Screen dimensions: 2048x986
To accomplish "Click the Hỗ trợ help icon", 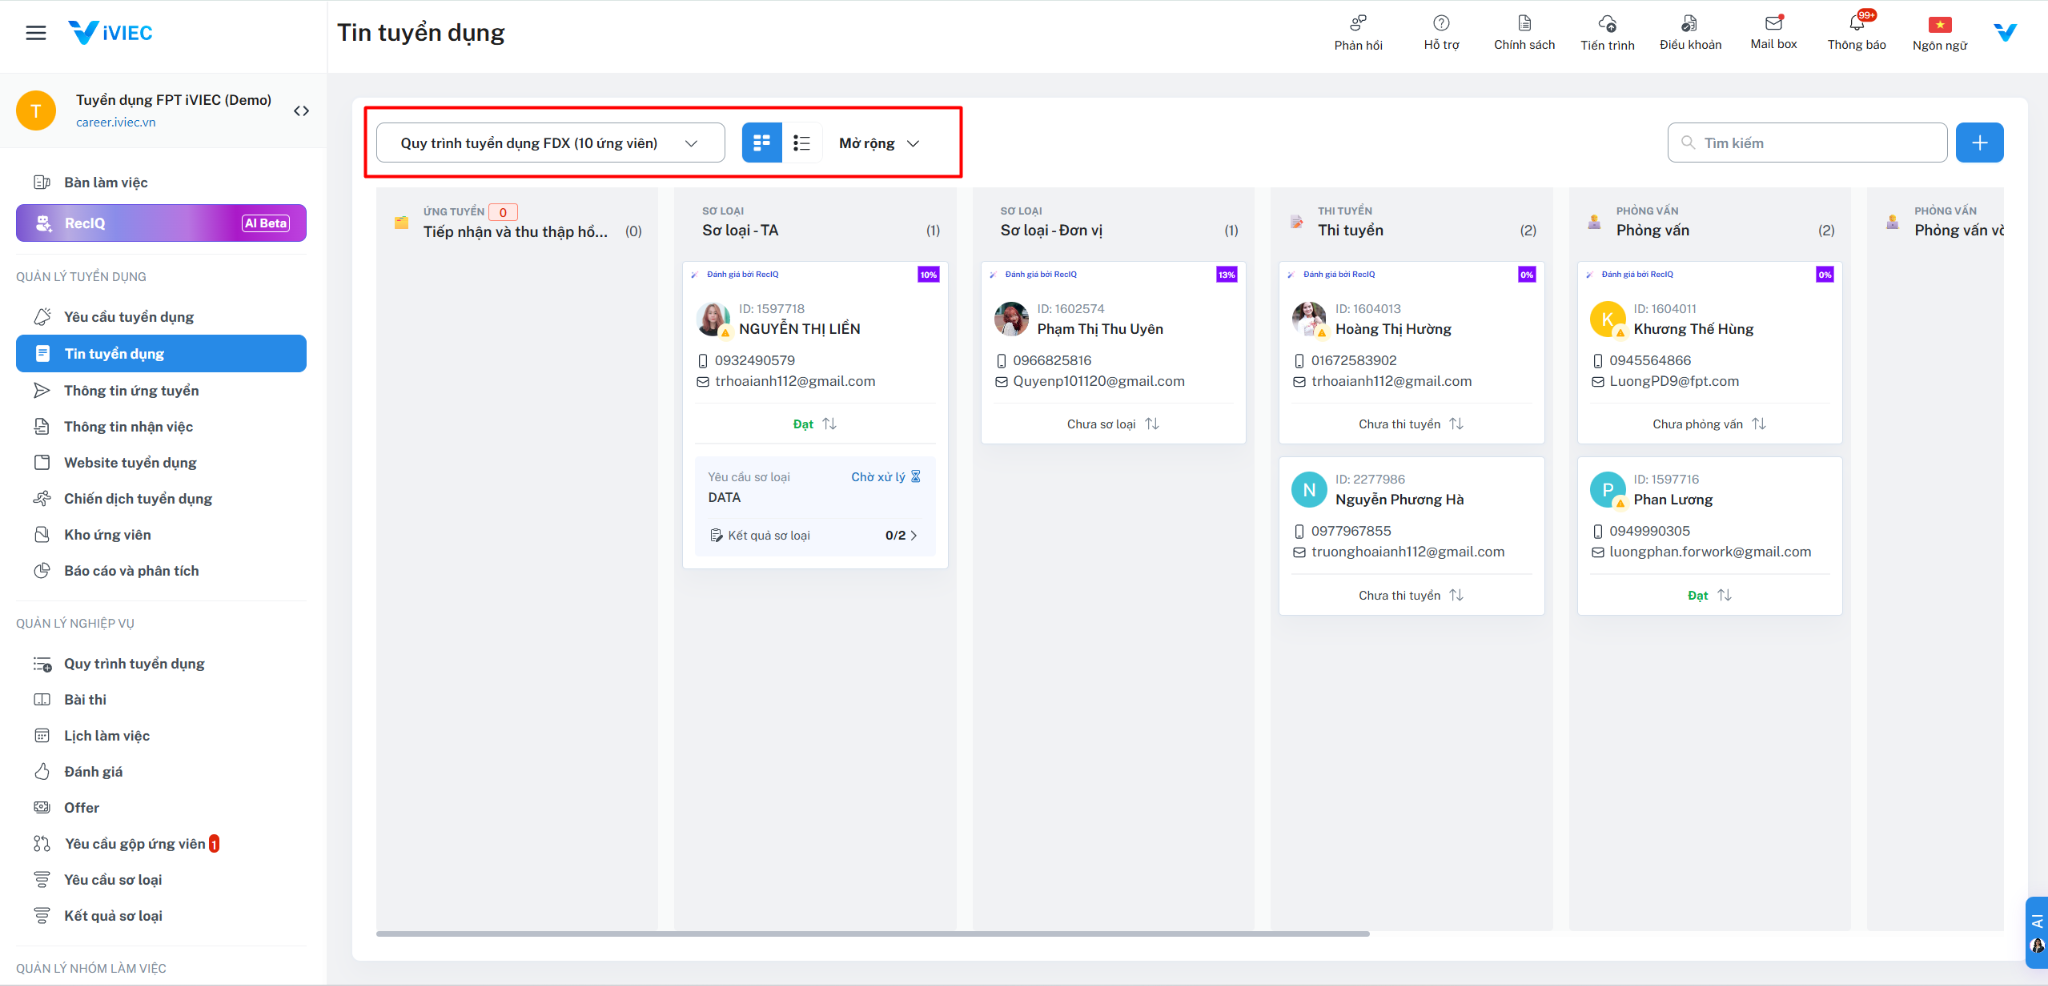I will point(1441,24).
